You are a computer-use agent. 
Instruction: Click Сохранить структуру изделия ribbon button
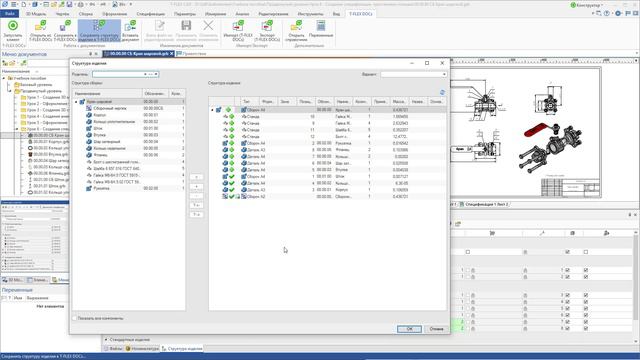coord(99,31)
